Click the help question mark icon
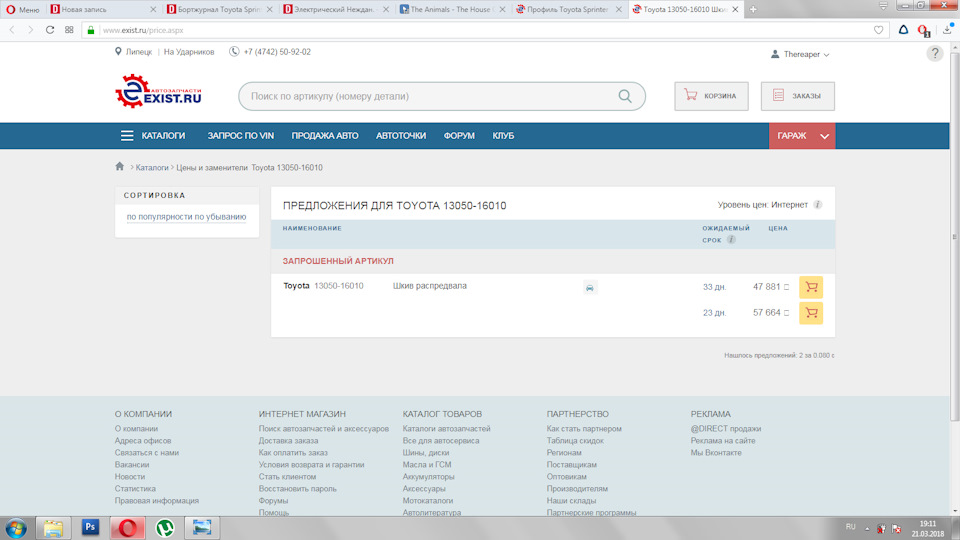Image resolution: width=960 pixels, height=540 pixels. [934, 53]
